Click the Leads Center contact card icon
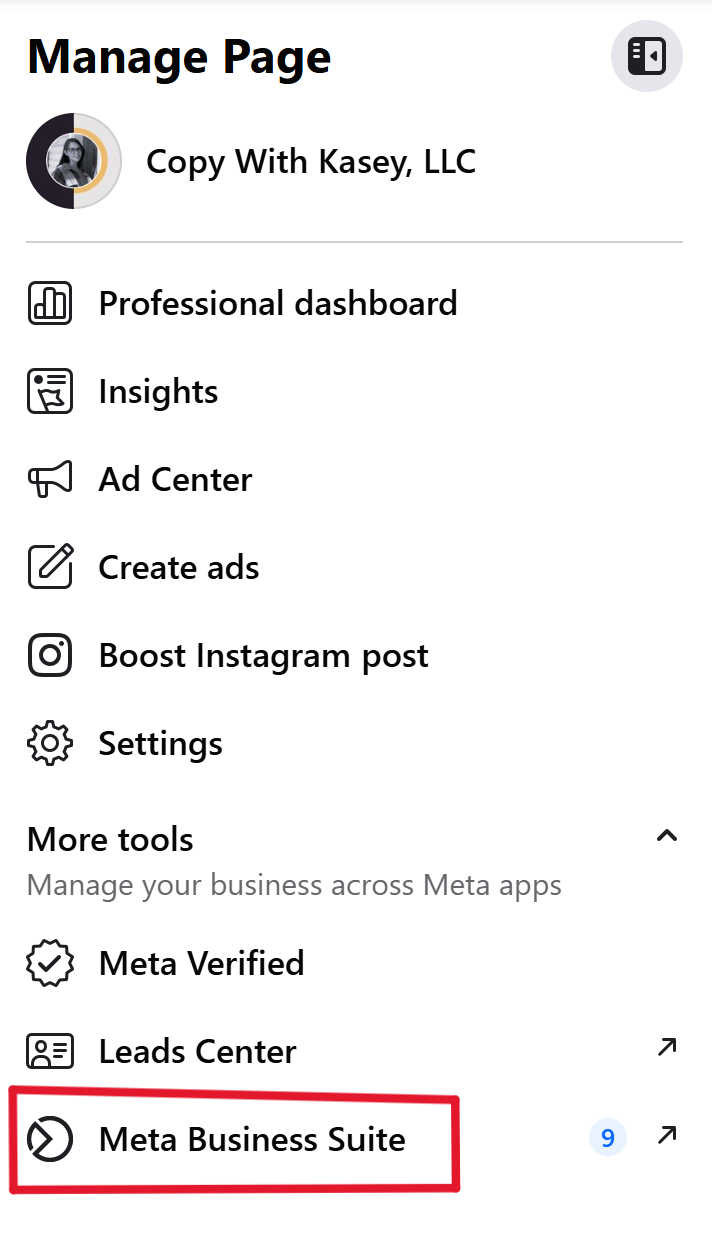The image size is (712, 1236). click(50, 1052)
